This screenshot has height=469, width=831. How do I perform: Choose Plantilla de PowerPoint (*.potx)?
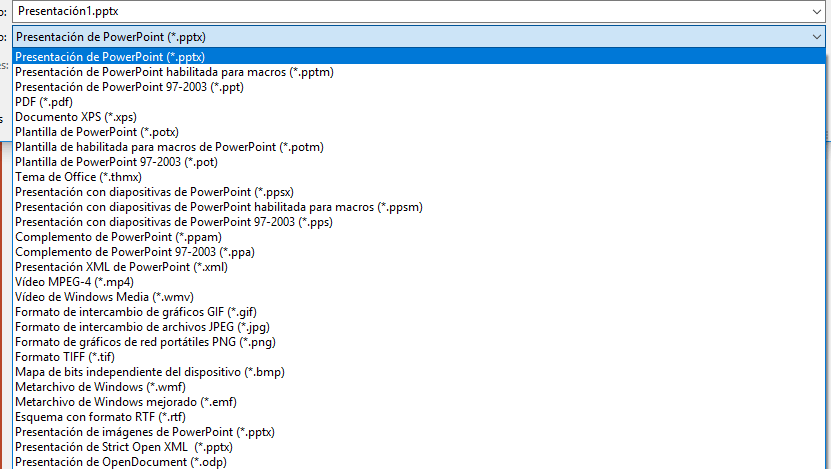[419, 132]
